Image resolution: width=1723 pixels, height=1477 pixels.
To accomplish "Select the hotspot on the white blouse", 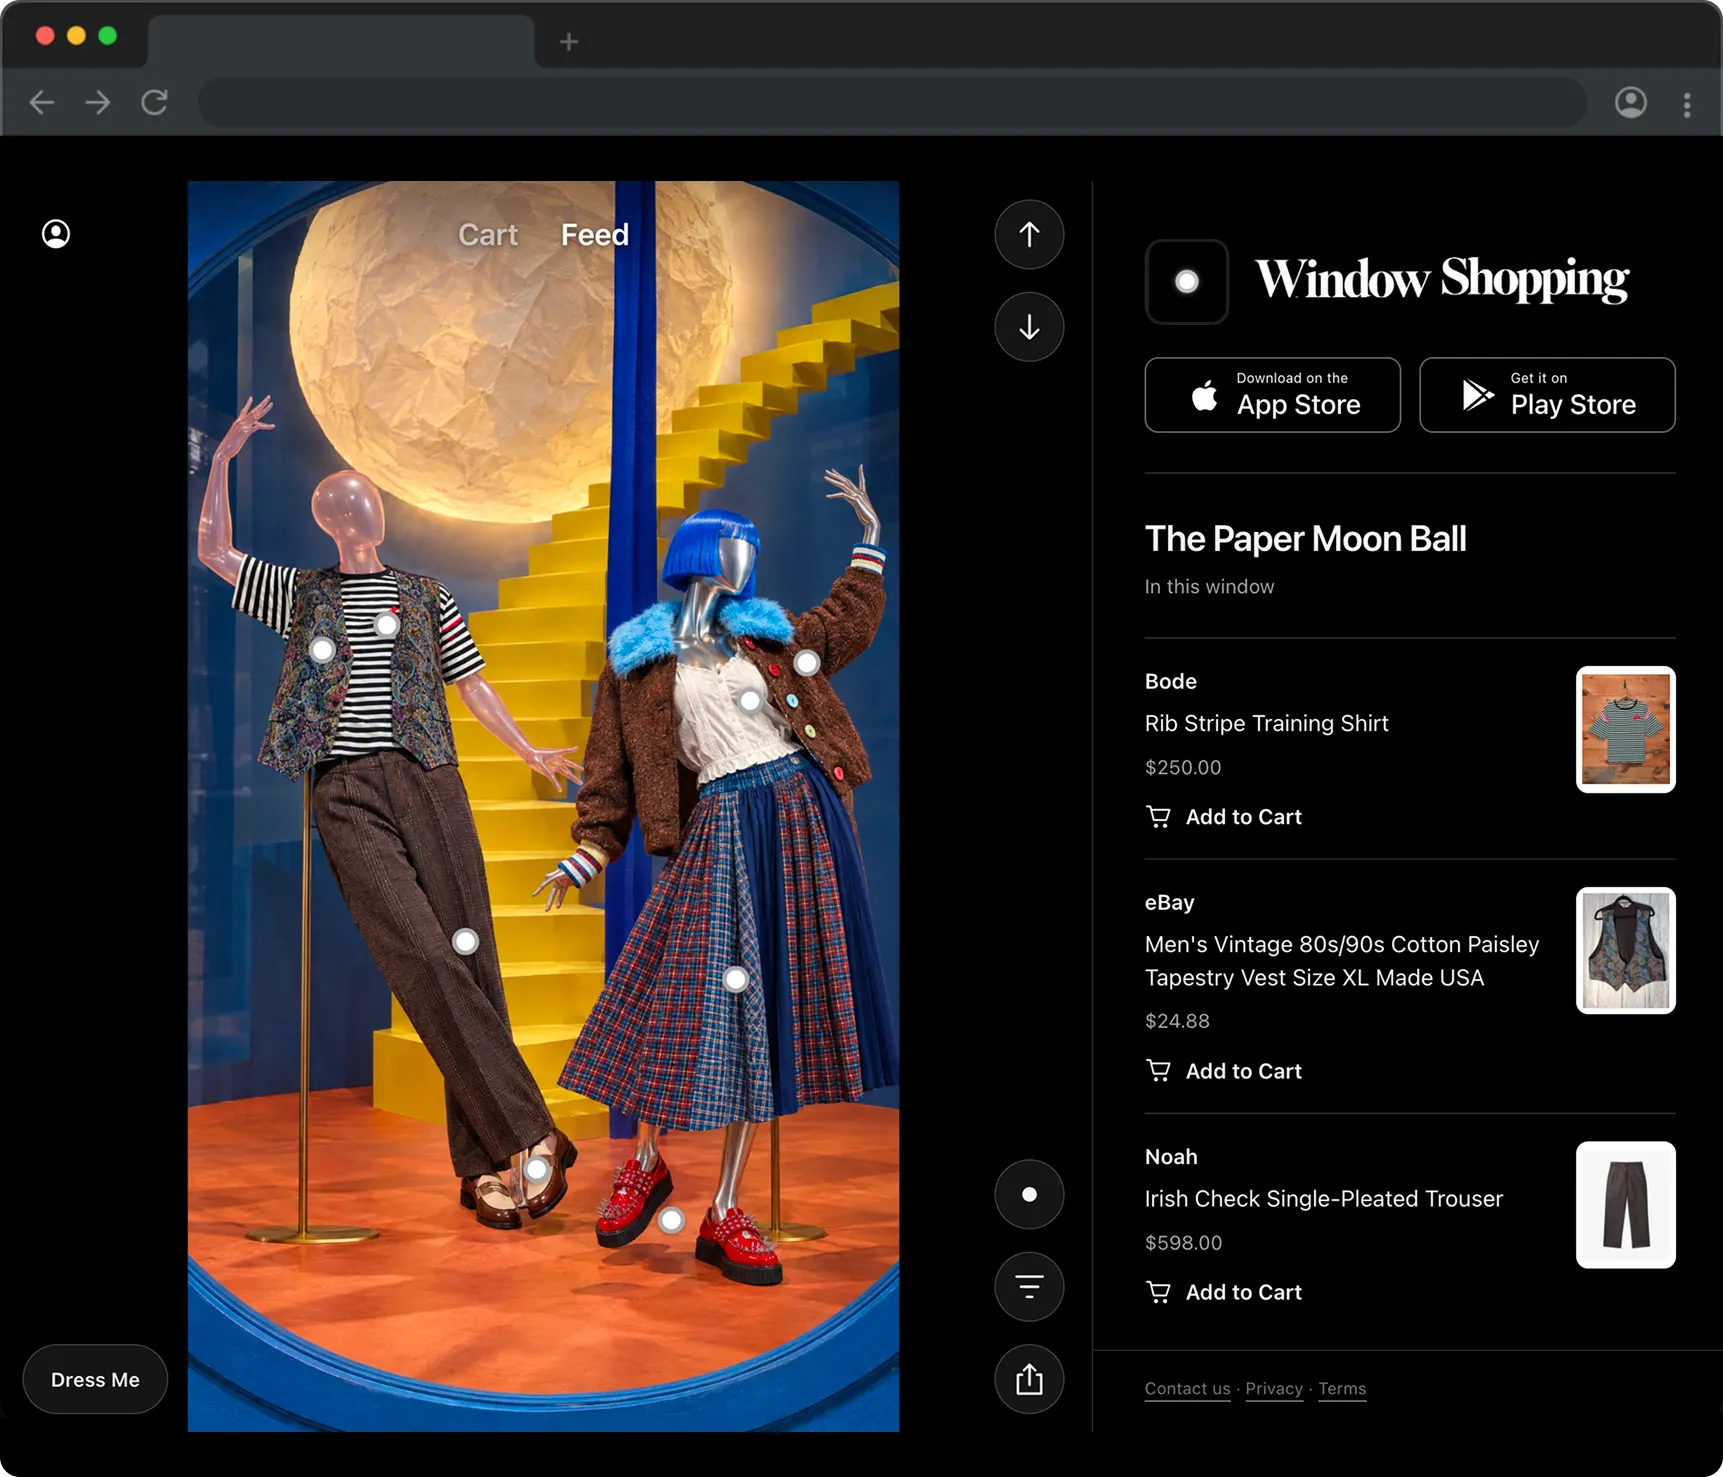I will [x=750, y=701].
